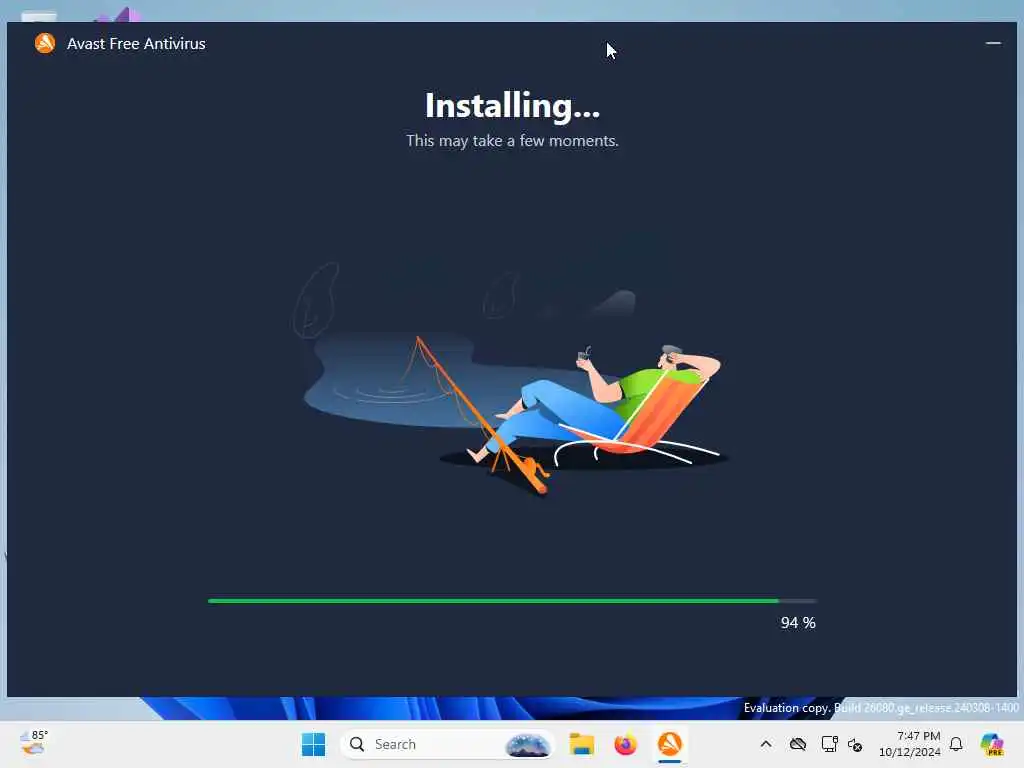Screen dimensions: 1024x768
Task: Open the clock showing 7:47 PM
Action: pos(909,744)
